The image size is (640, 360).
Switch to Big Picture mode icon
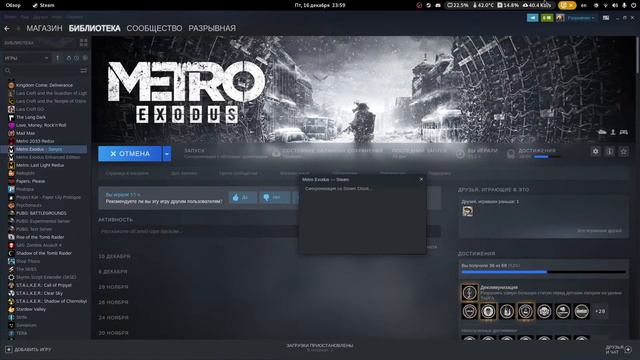coord(606,18)
